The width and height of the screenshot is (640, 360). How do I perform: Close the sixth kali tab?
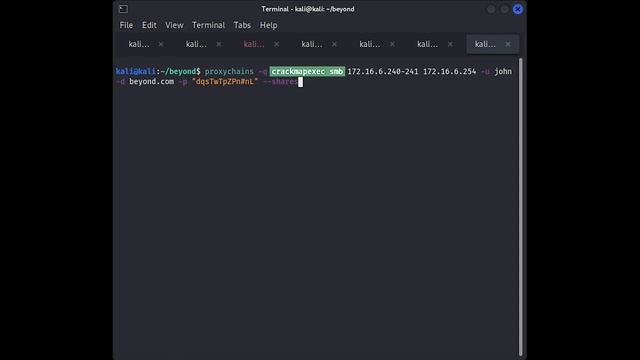point(450,44)
